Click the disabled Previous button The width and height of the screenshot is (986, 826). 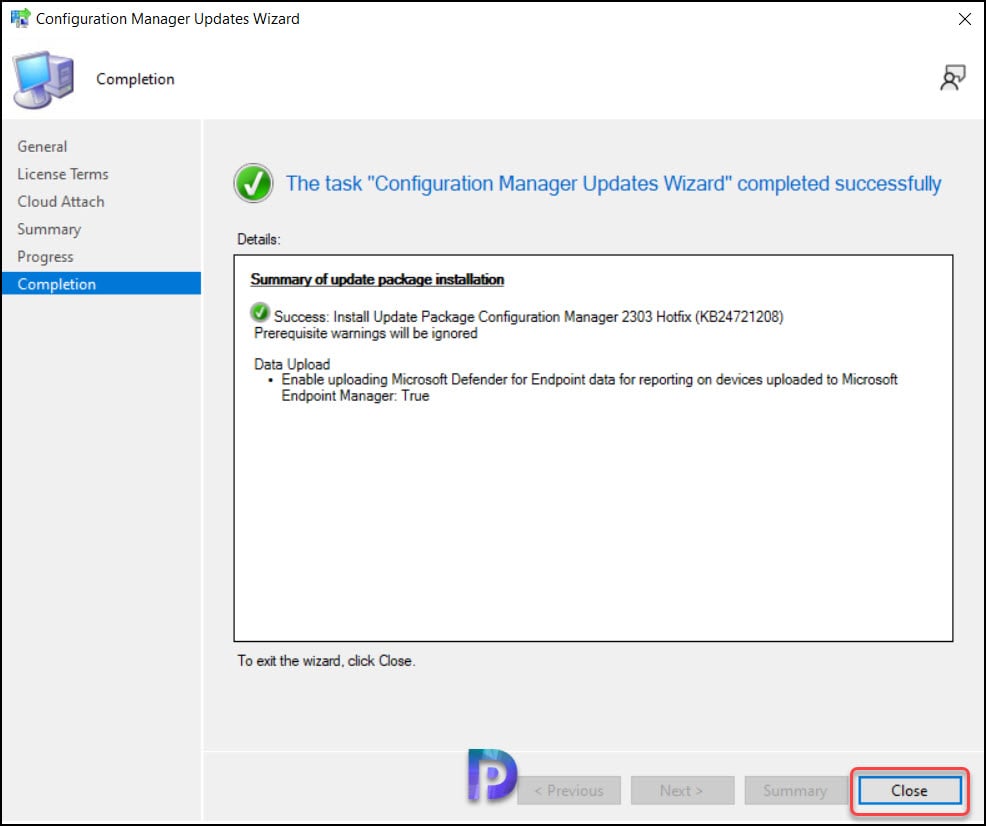pos(569,790)
